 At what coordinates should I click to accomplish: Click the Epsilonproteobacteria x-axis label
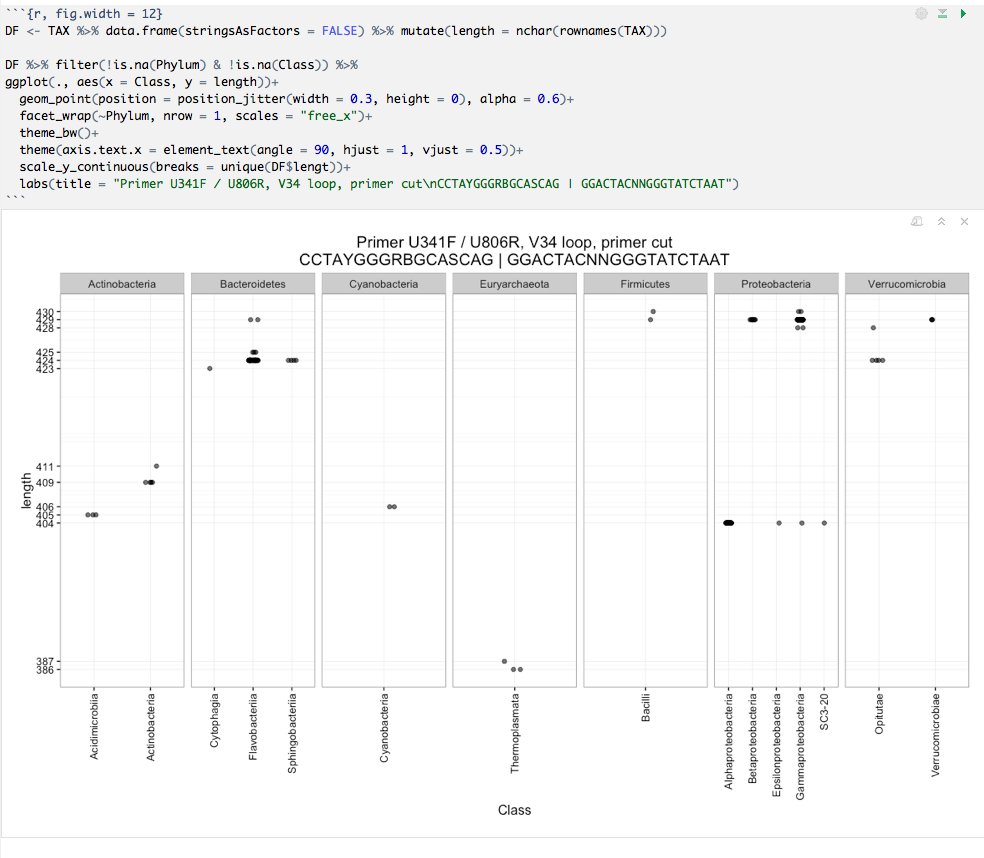(x=776, y=745)
